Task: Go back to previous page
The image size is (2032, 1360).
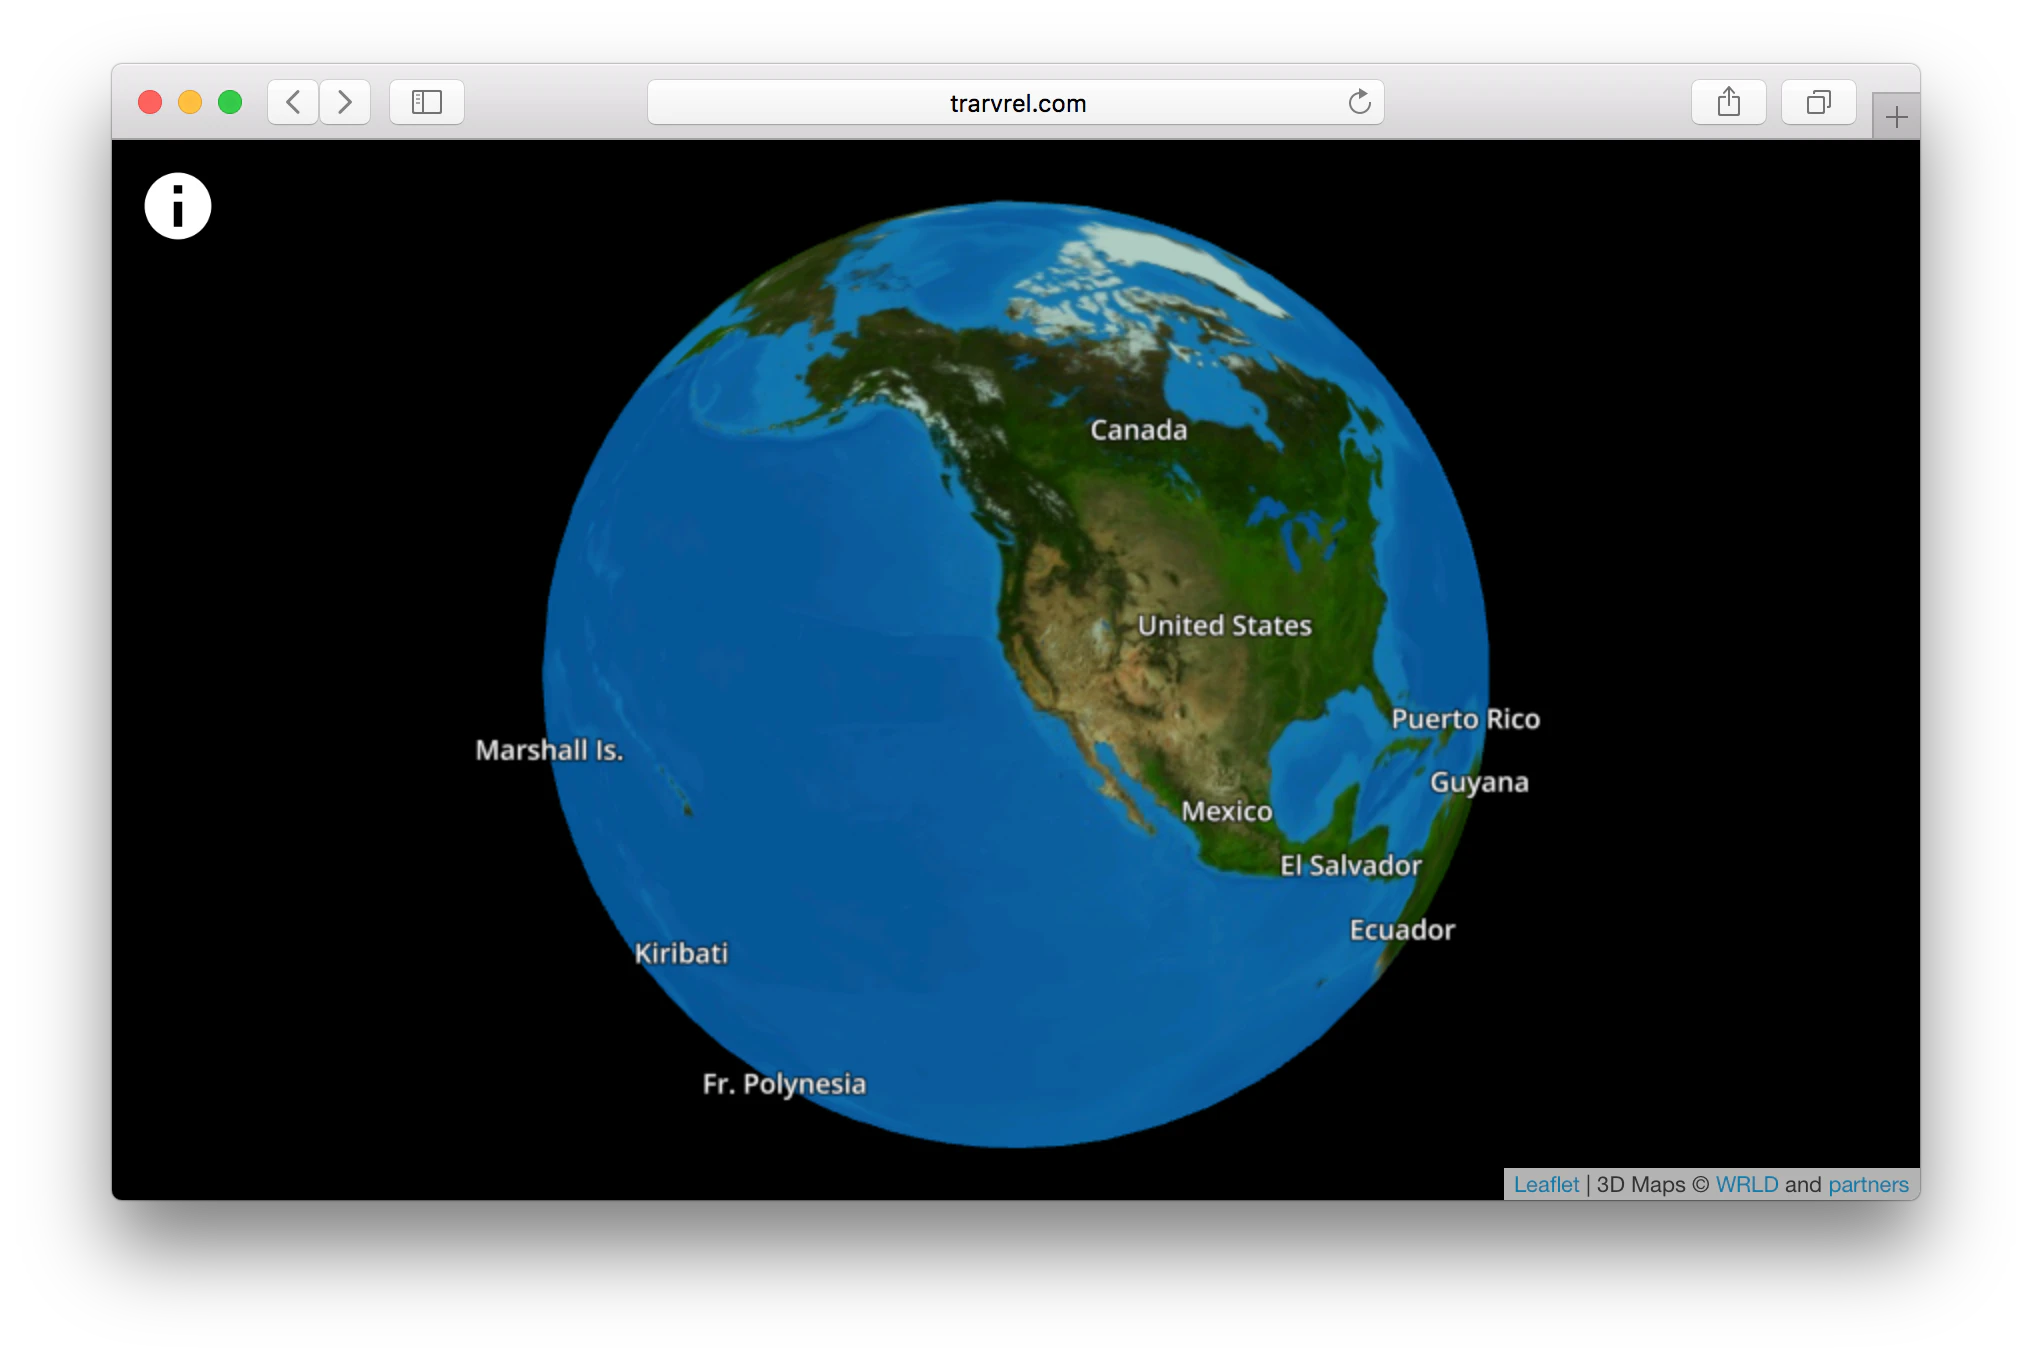Action: point(293,102)
